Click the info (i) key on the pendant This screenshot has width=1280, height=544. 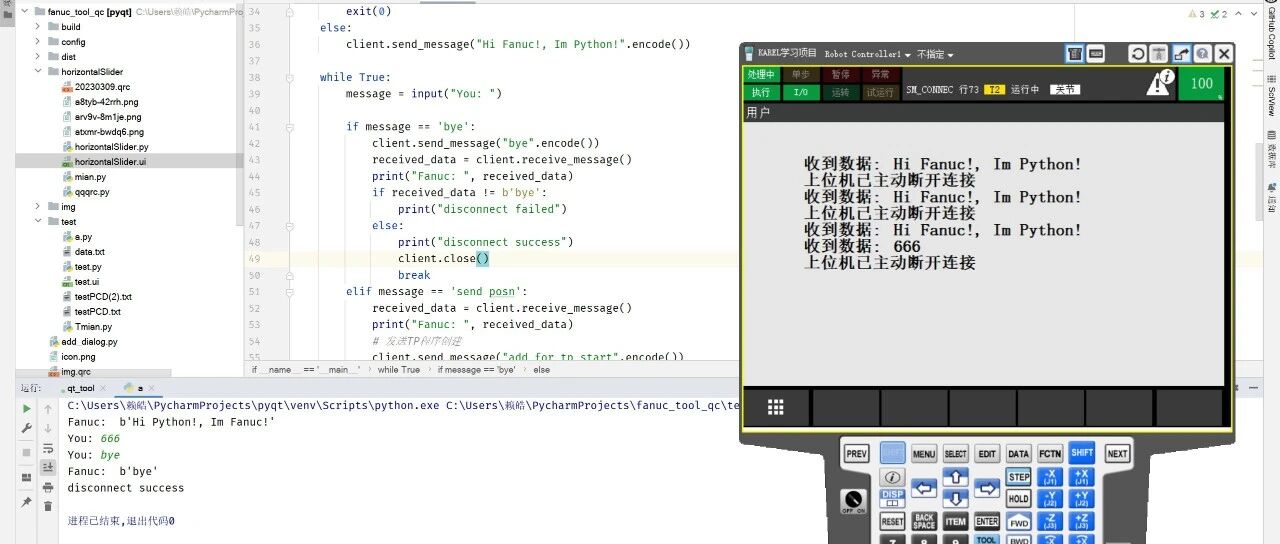click(x=892, y=478)
